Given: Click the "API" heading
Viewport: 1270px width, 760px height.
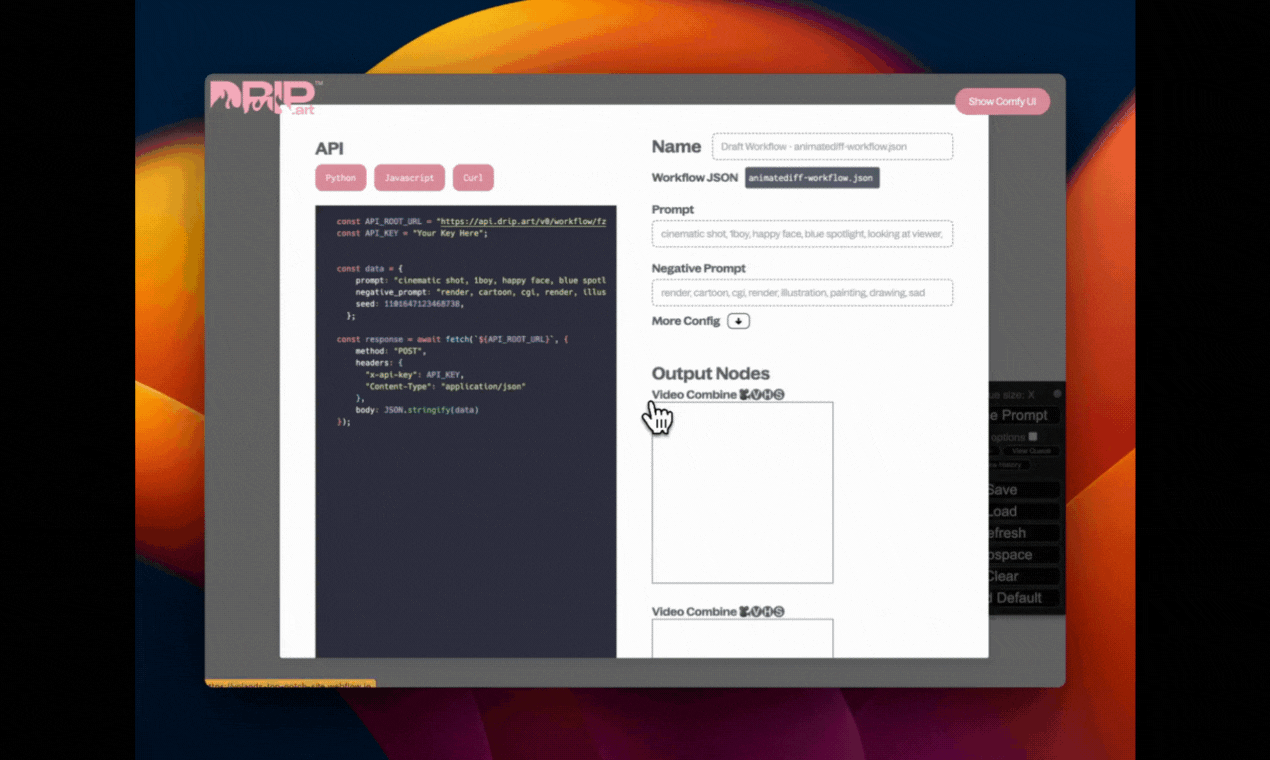Looking at the screenshot, I should coord(329,149).
